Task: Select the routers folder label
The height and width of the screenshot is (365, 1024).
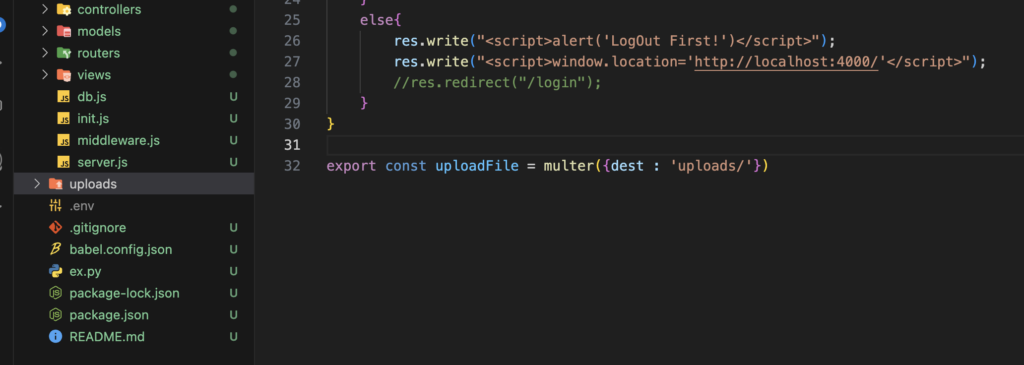Action: 99,53
